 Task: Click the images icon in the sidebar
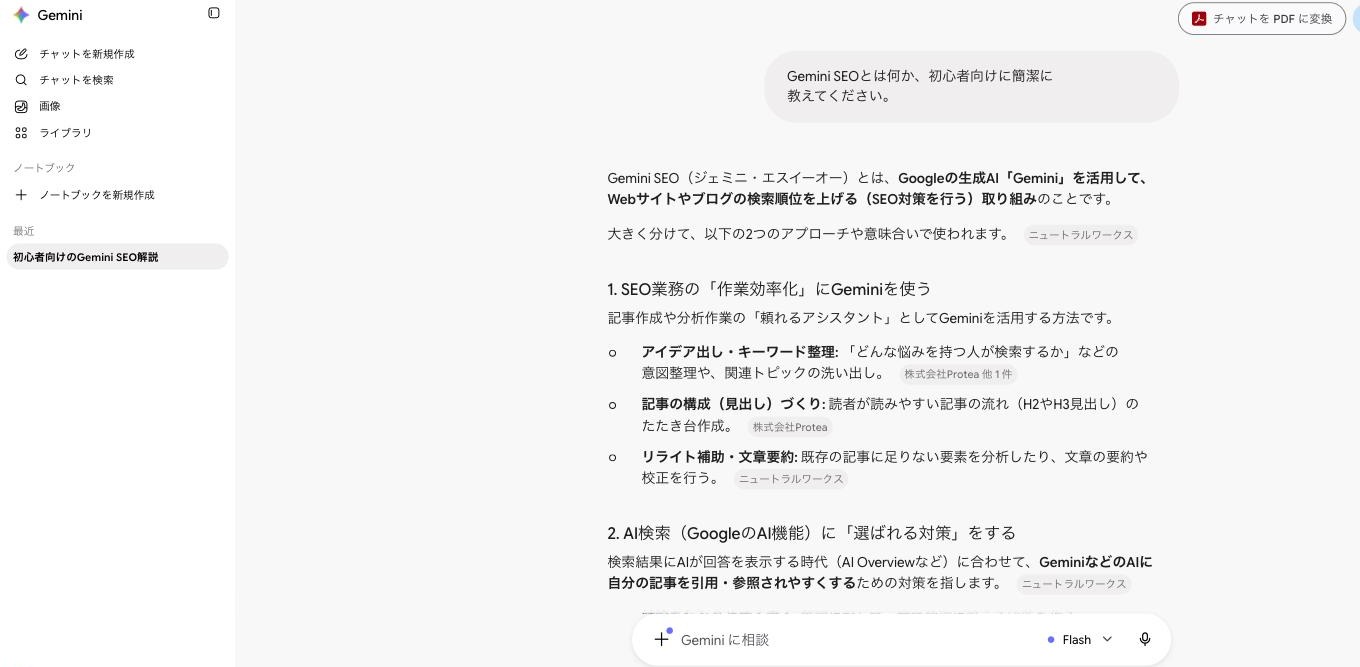(x=21, y=106)
